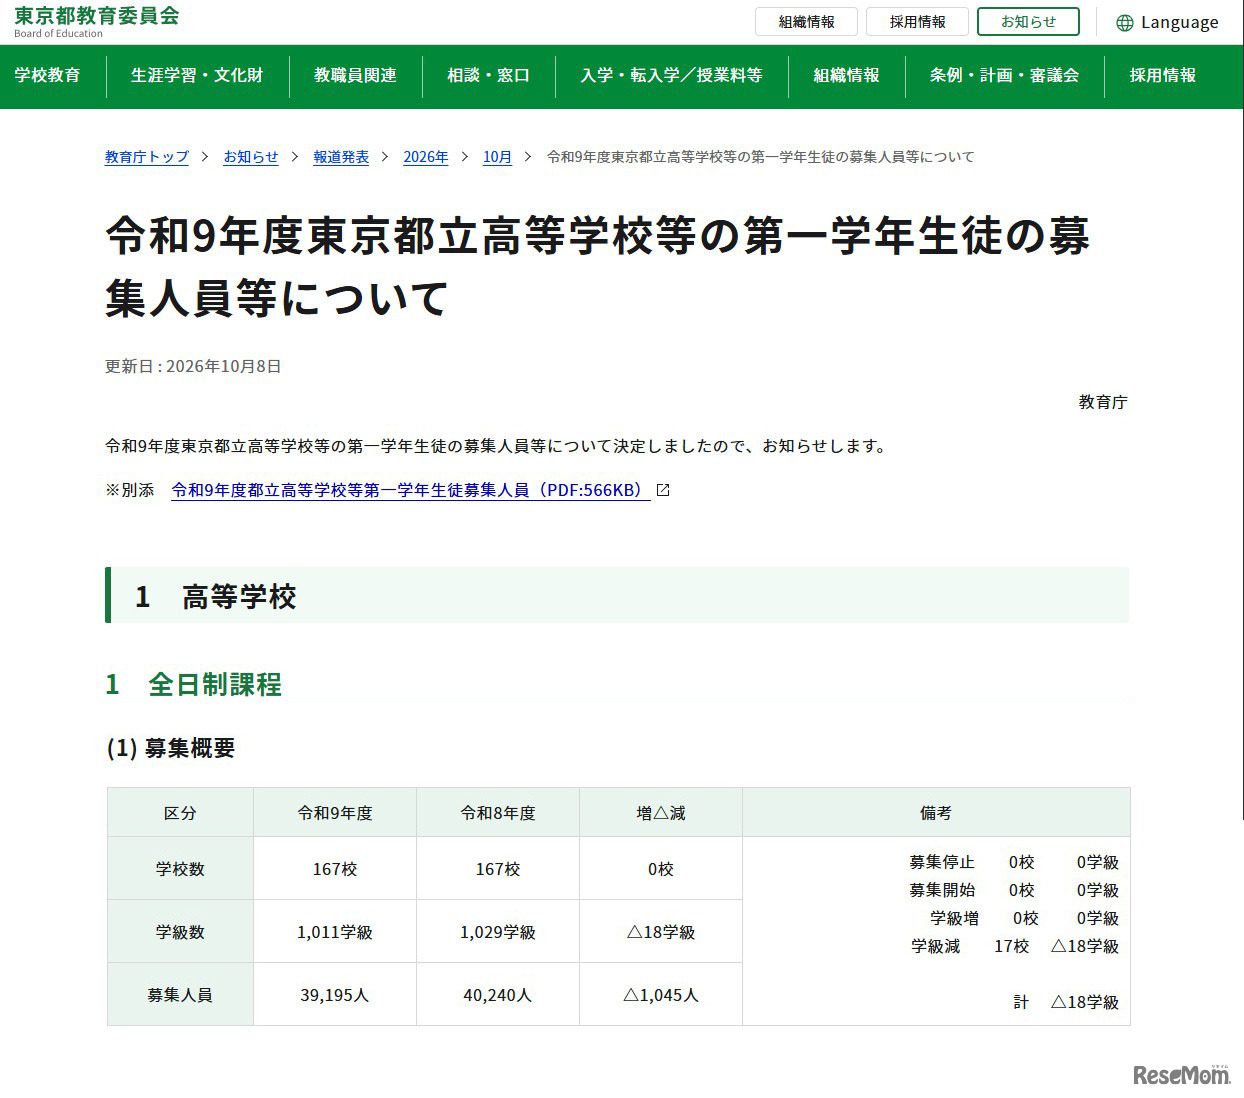This screenshot has width=1244, height=1098.
Task: Click the main page title heading
Action: click(x=598, y=267)
